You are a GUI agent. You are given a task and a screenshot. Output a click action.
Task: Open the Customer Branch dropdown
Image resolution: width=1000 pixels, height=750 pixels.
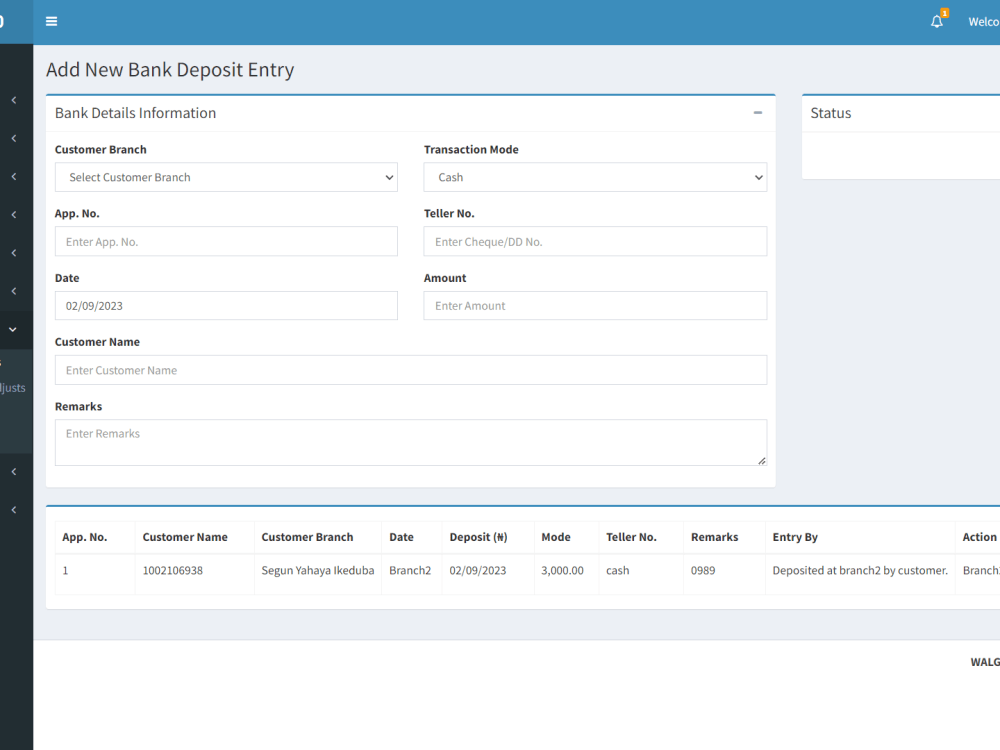click(226, 177)
